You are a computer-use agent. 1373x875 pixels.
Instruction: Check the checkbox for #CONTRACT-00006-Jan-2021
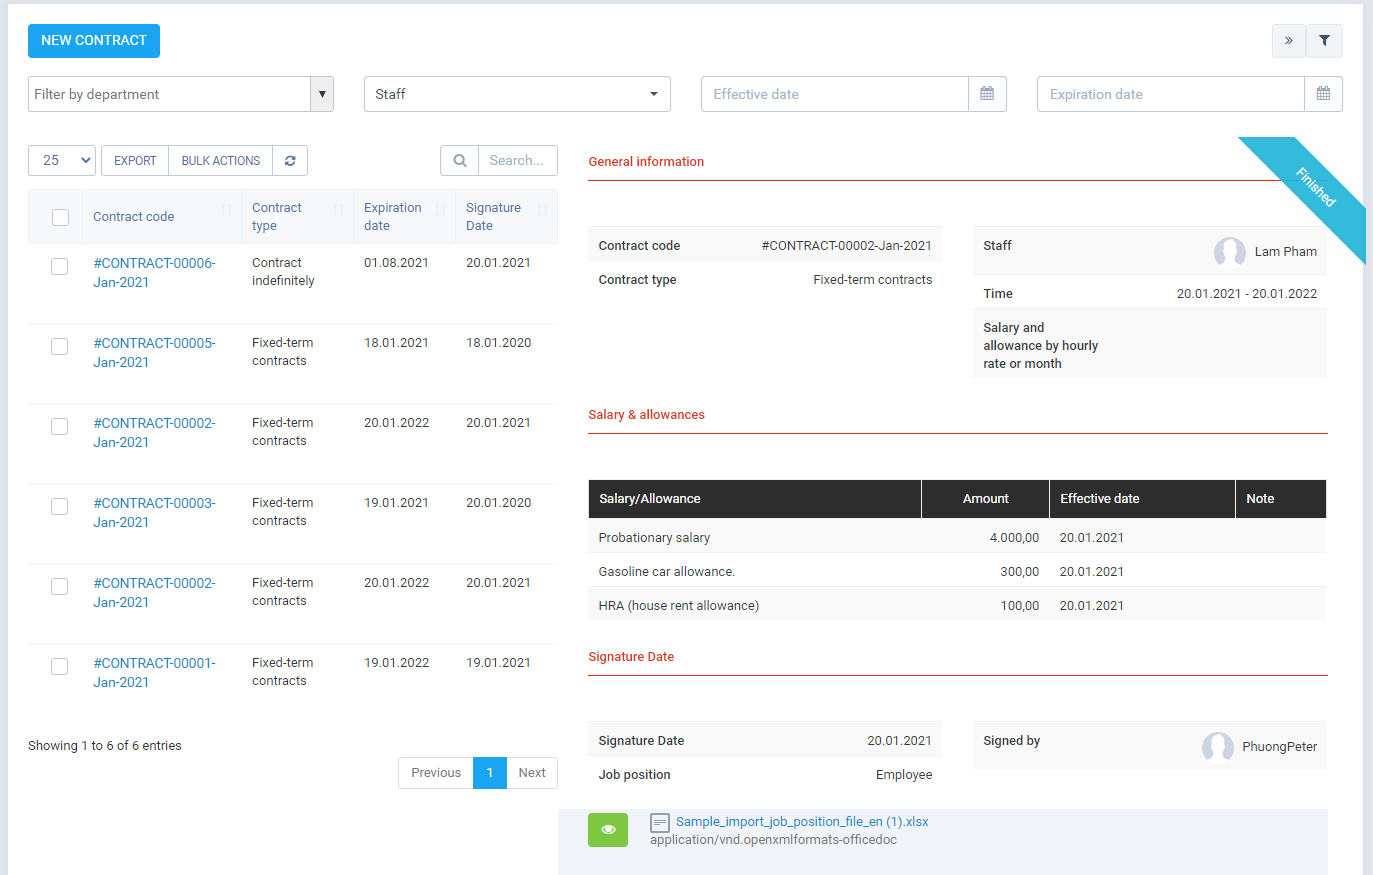click(x=59, y=266)
